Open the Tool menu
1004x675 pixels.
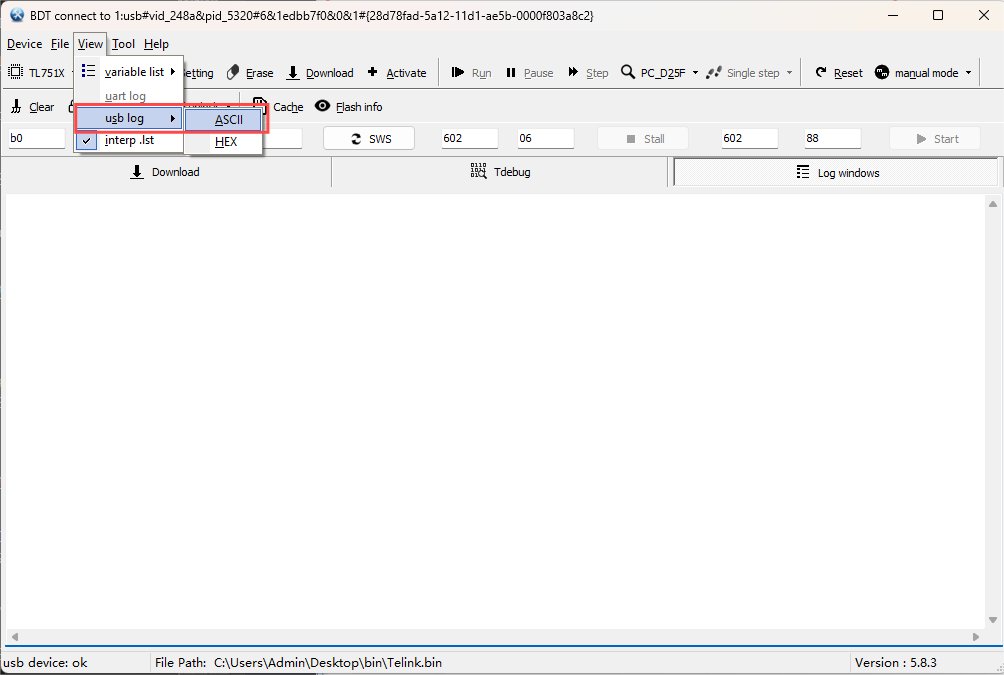(x=123, y=44)
